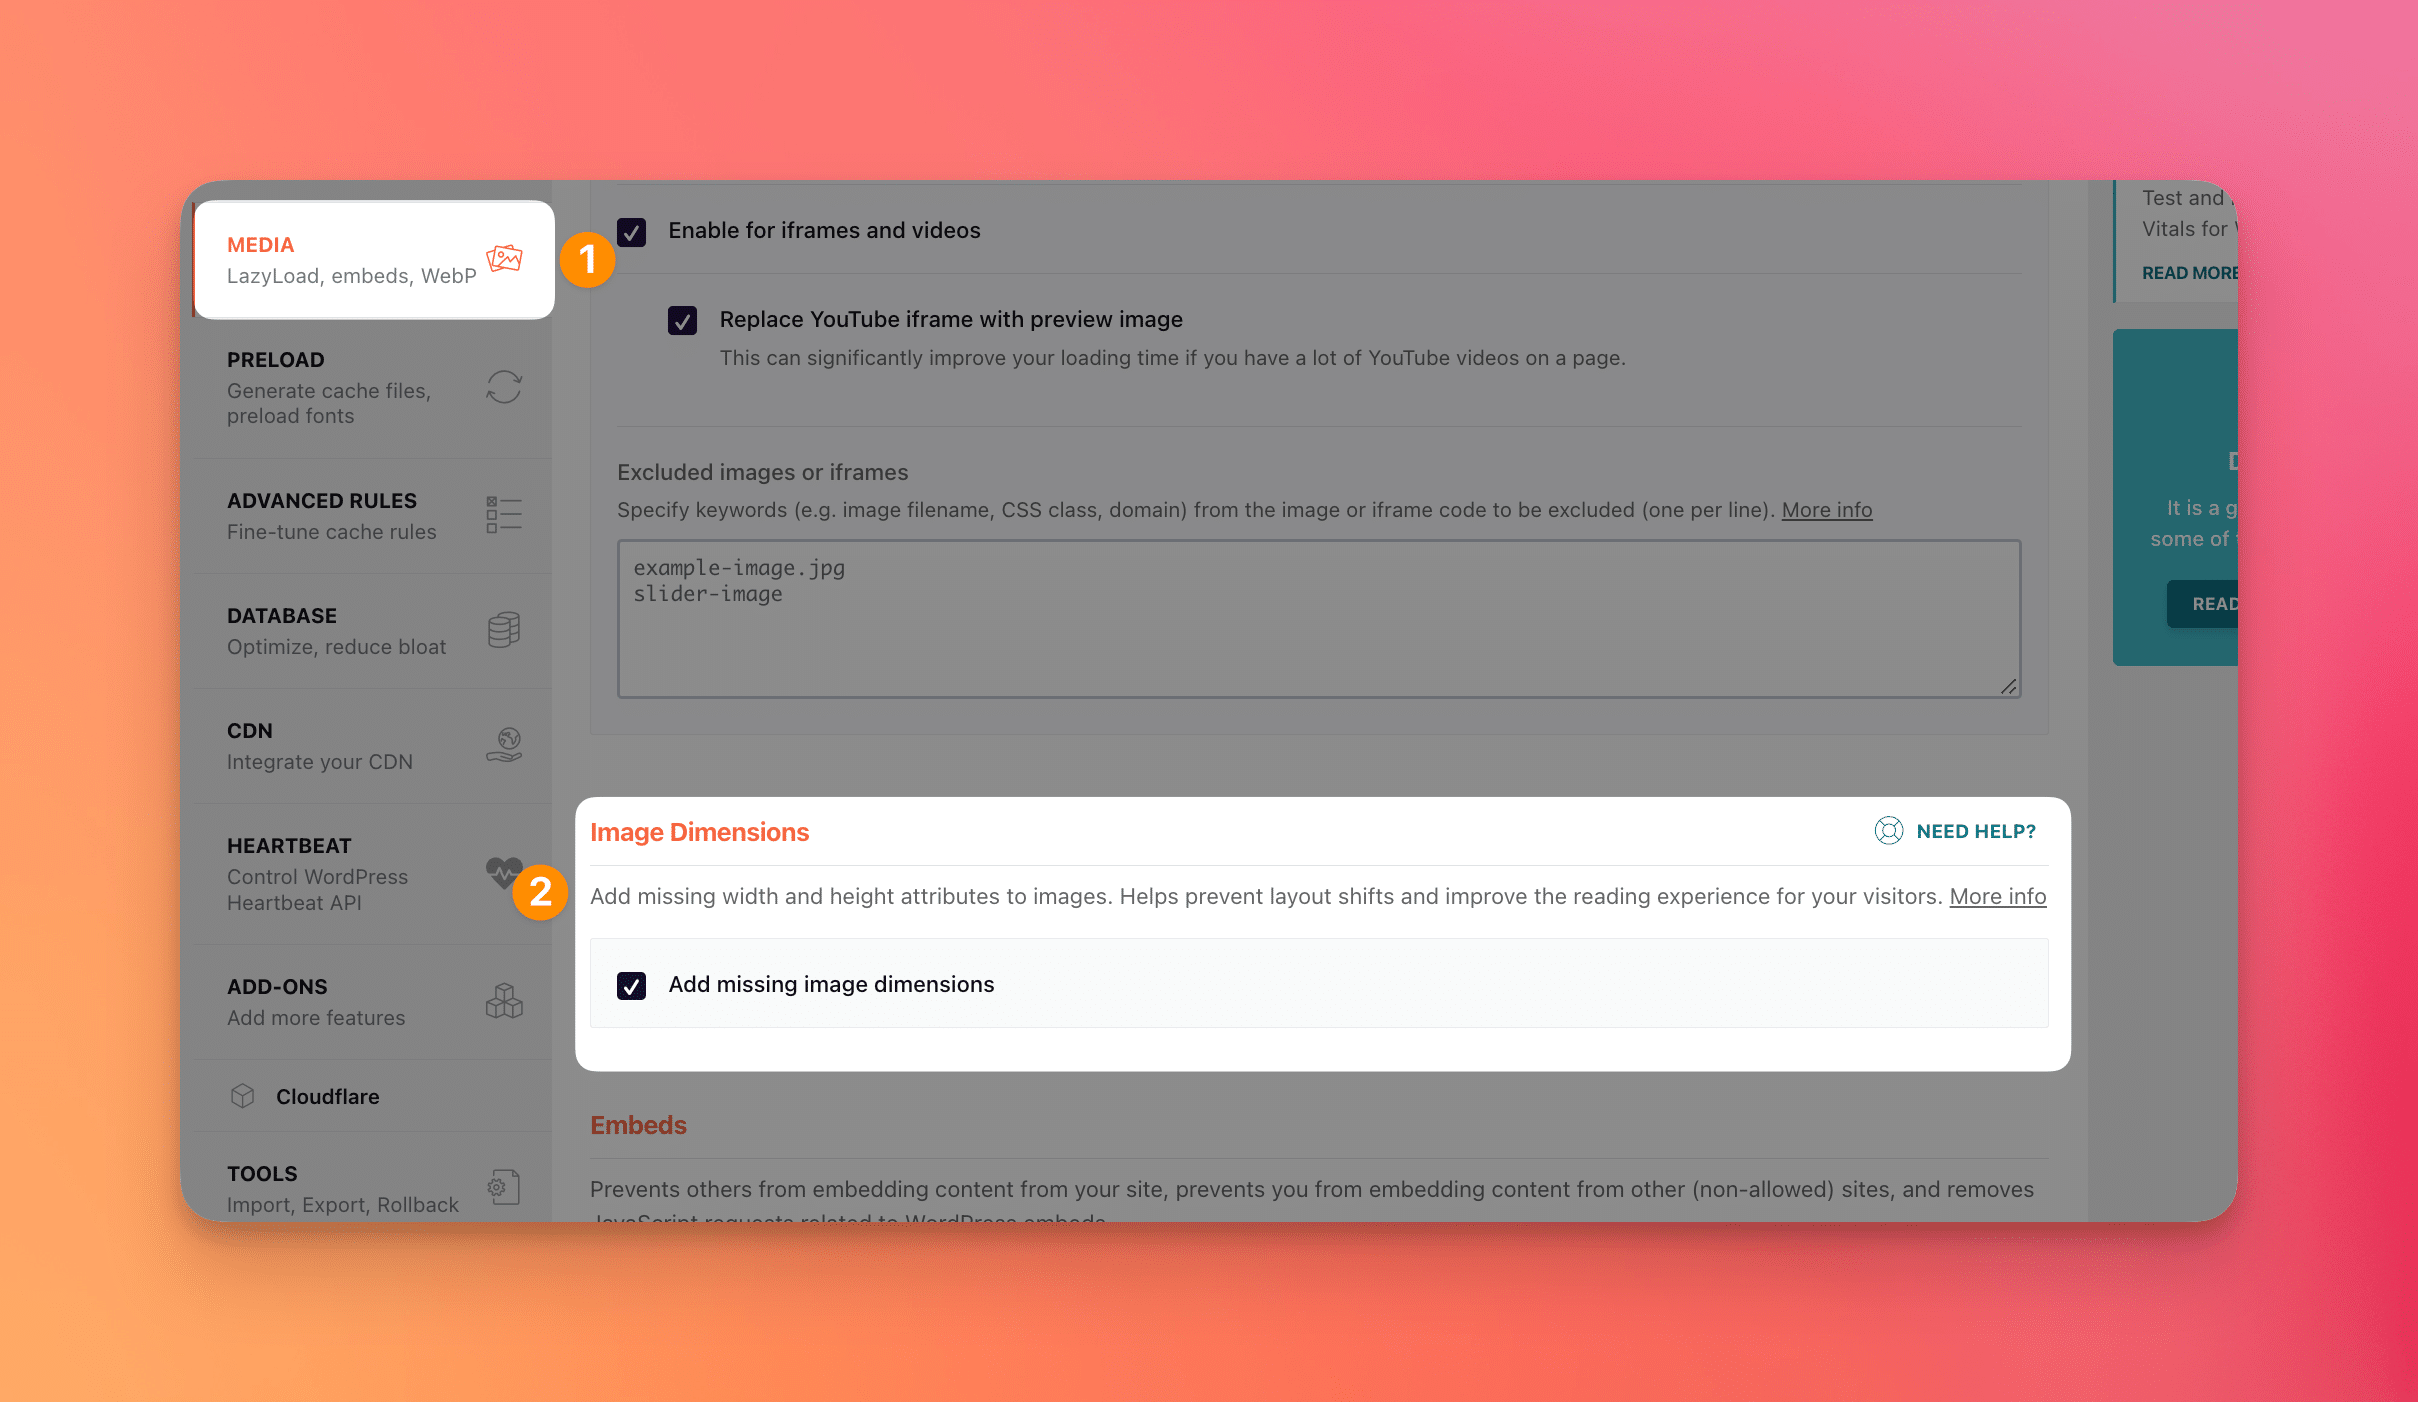This screenshot has width=2418, height=1402.
Task: Enable Add missing image dimensions
Action: [x=632, y=983]
